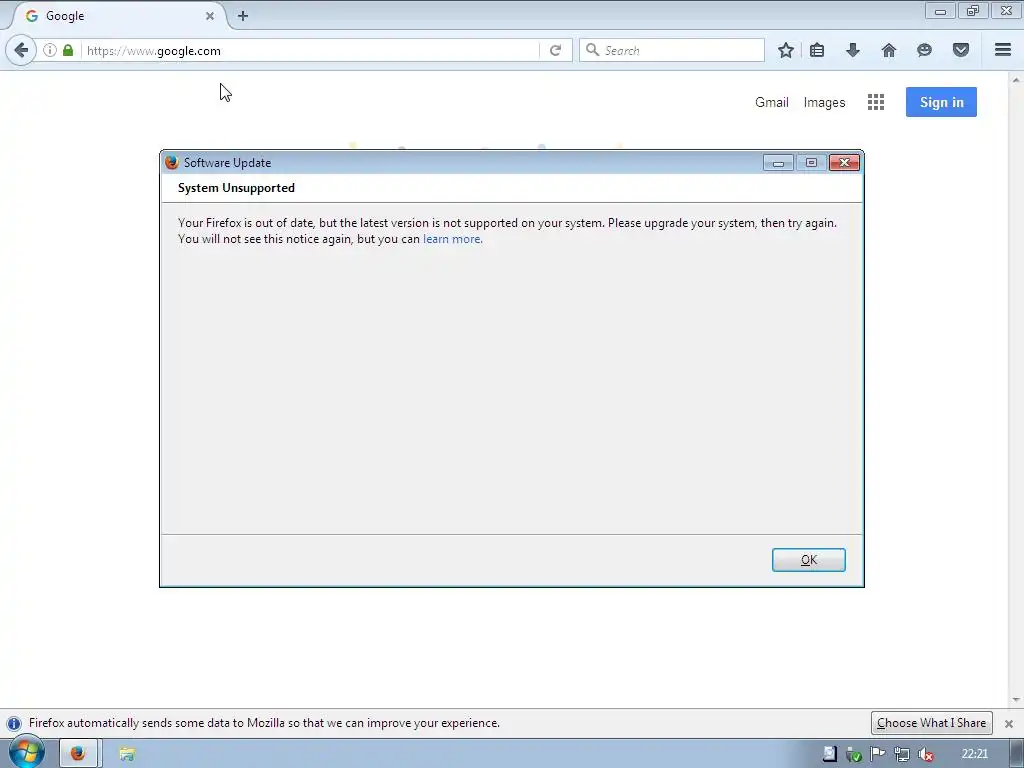Go back with the Firefox back arrow

(21, 50)
